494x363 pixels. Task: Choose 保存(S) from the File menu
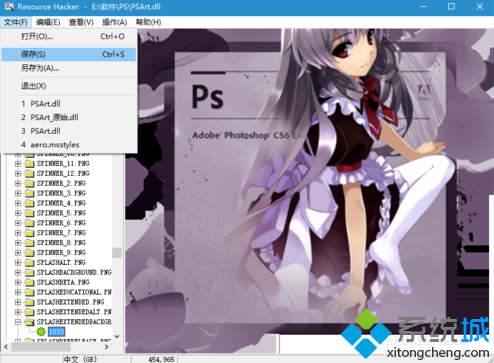click(69, 54)
